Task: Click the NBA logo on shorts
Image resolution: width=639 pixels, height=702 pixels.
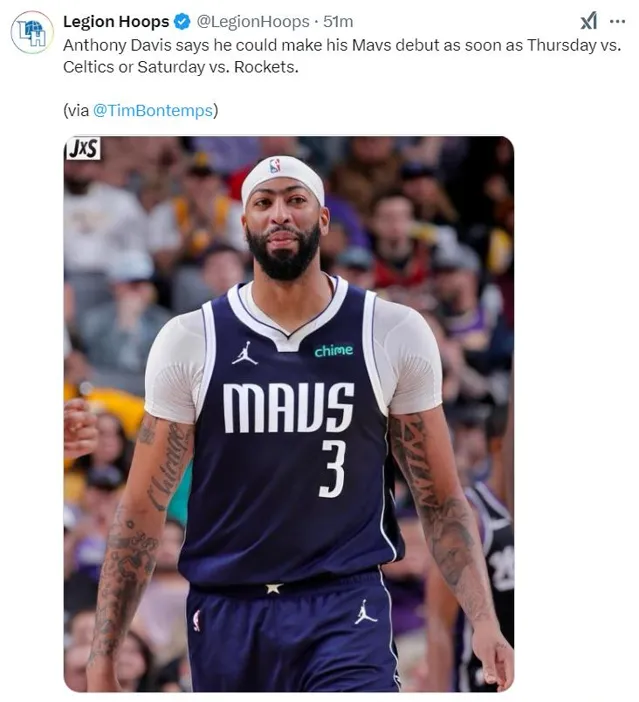Action: click(x=197, y=621)
